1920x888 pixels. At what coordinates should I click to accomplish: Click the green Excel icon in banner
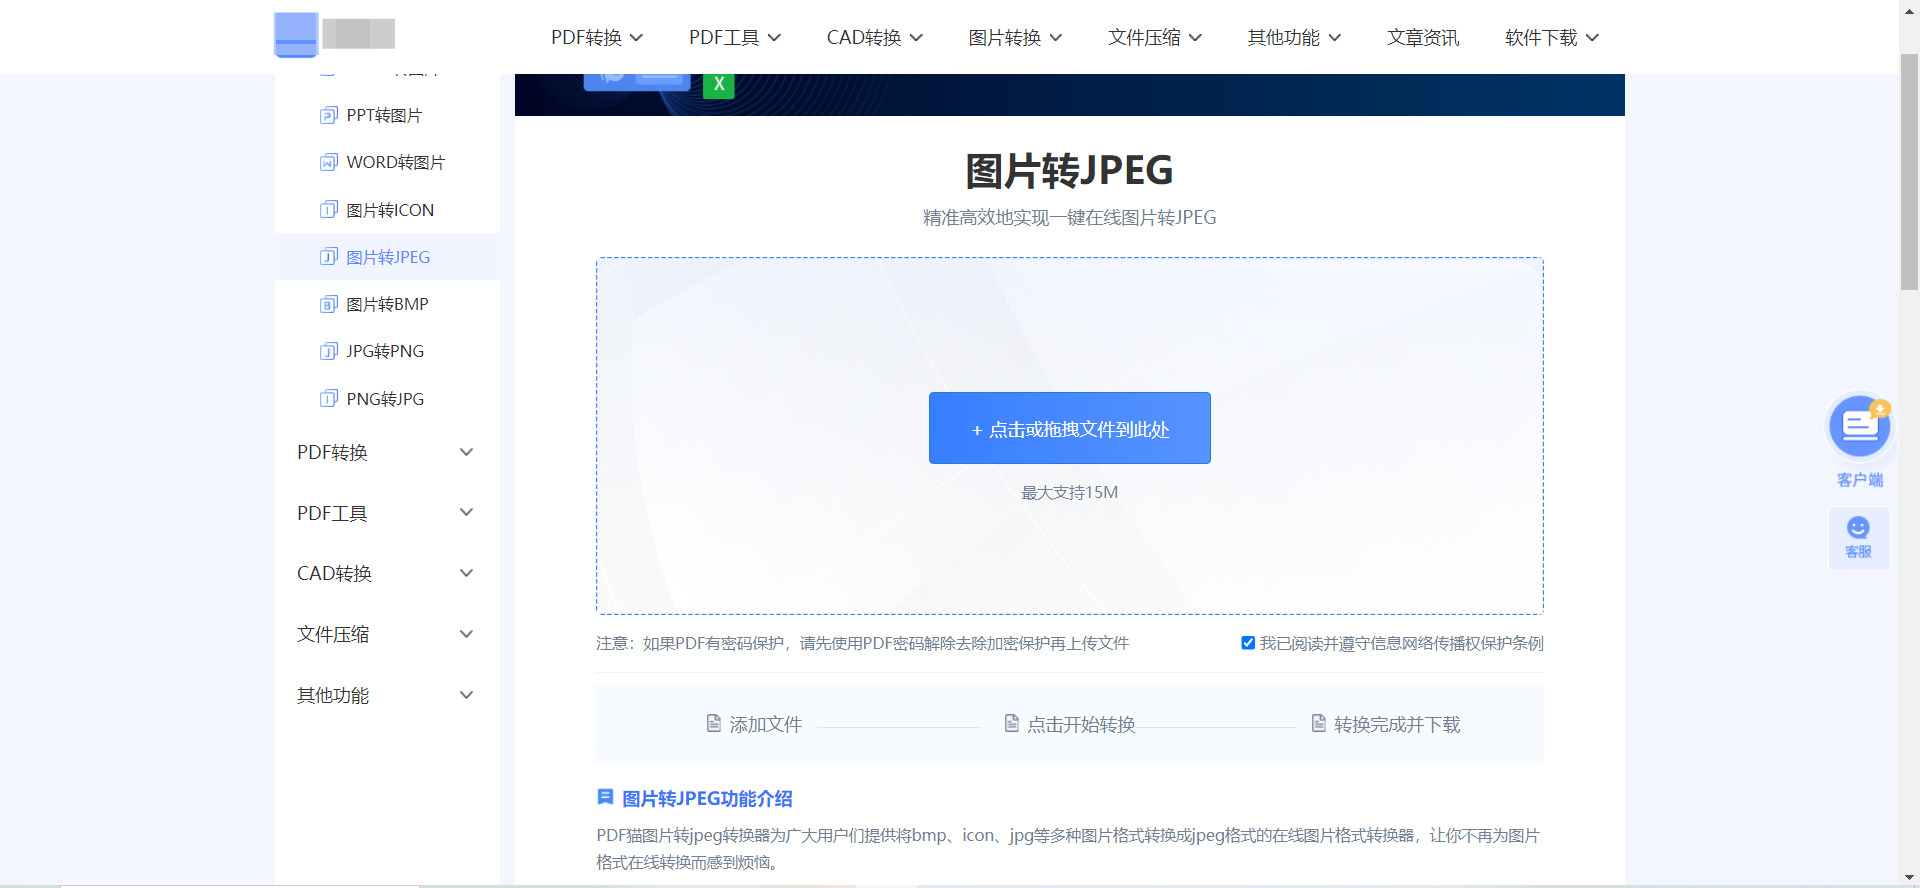(719, 85)
